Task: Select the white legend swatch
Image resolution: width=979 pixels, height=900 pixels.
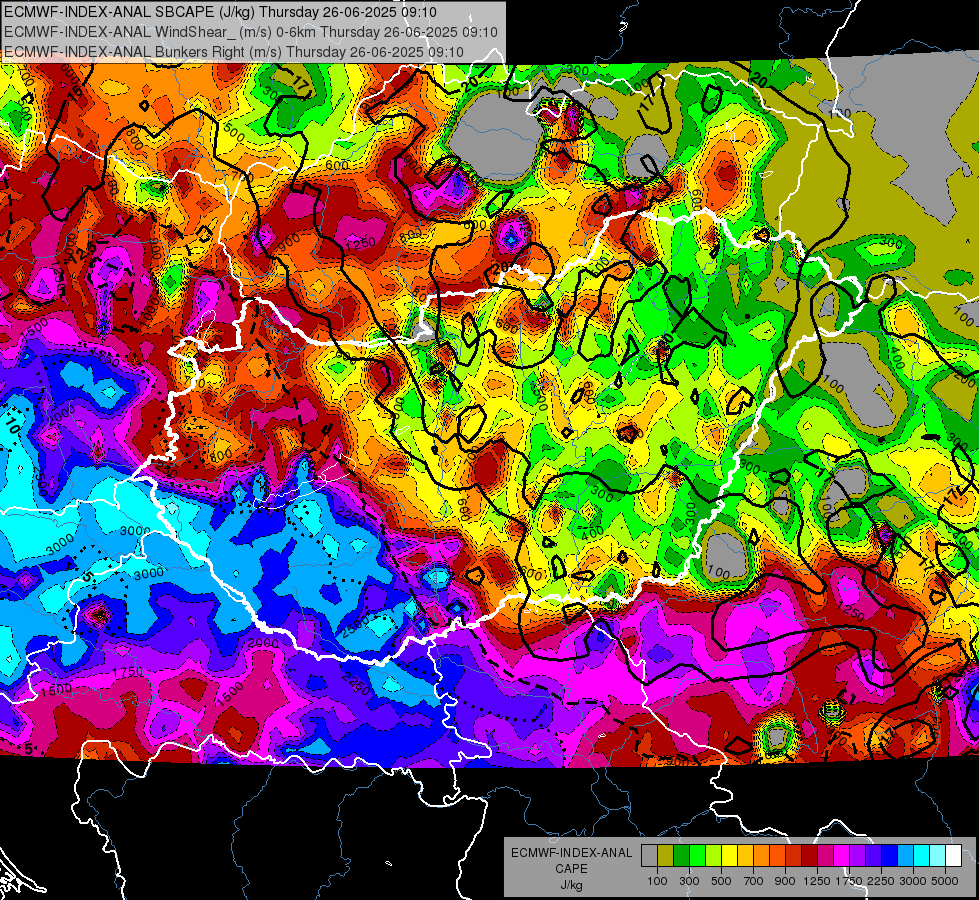Action: click(x=953, y=855)
